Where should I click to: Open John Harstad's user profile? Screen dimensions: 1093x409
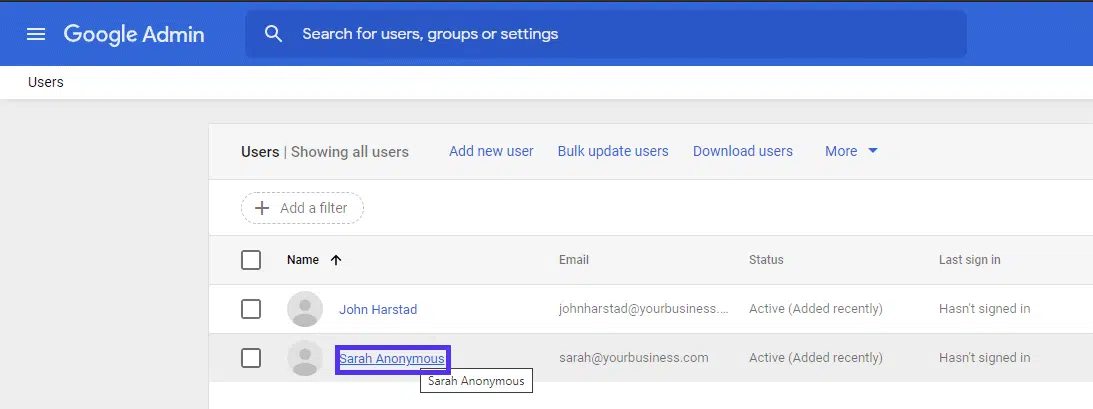click(x=378, y=309)
